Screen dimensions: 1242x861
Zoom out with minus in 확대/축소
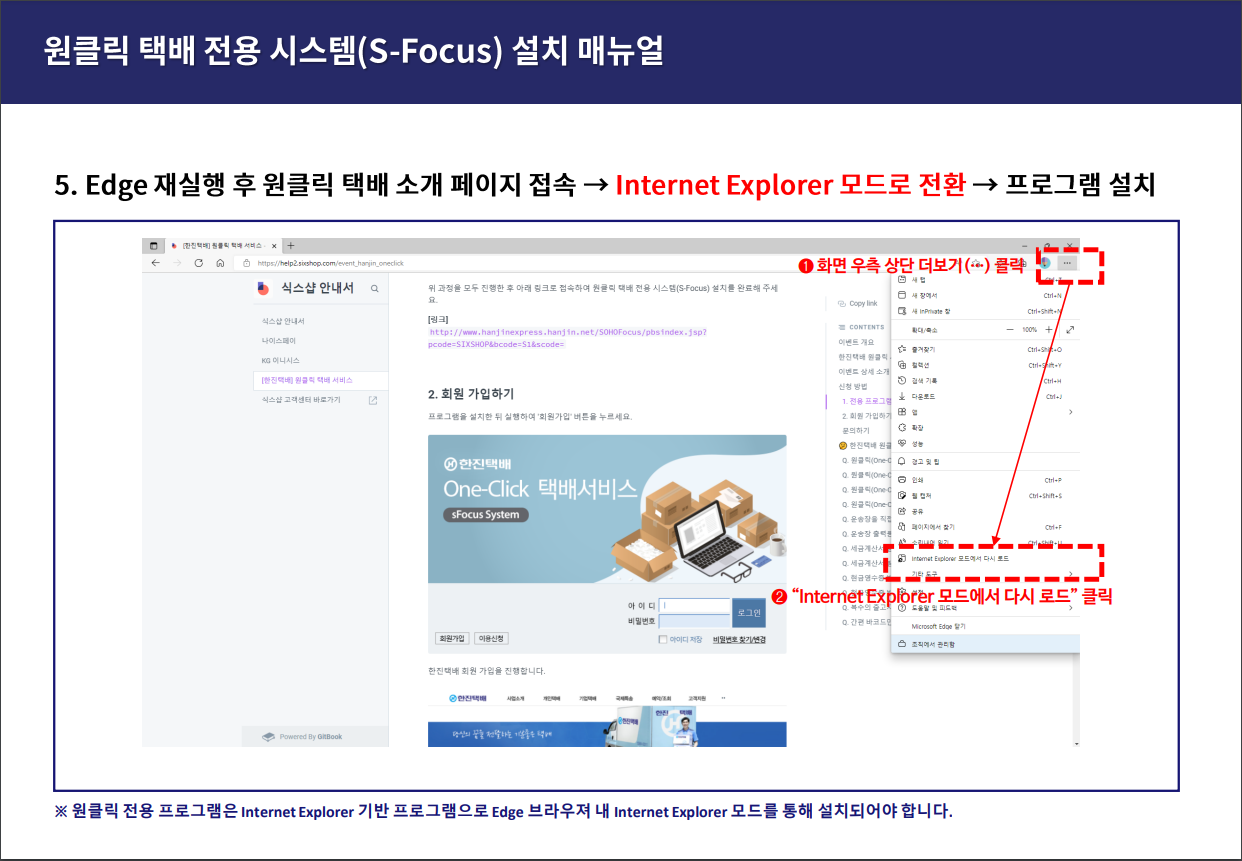pyautogui.click(x=1010, y=329)
